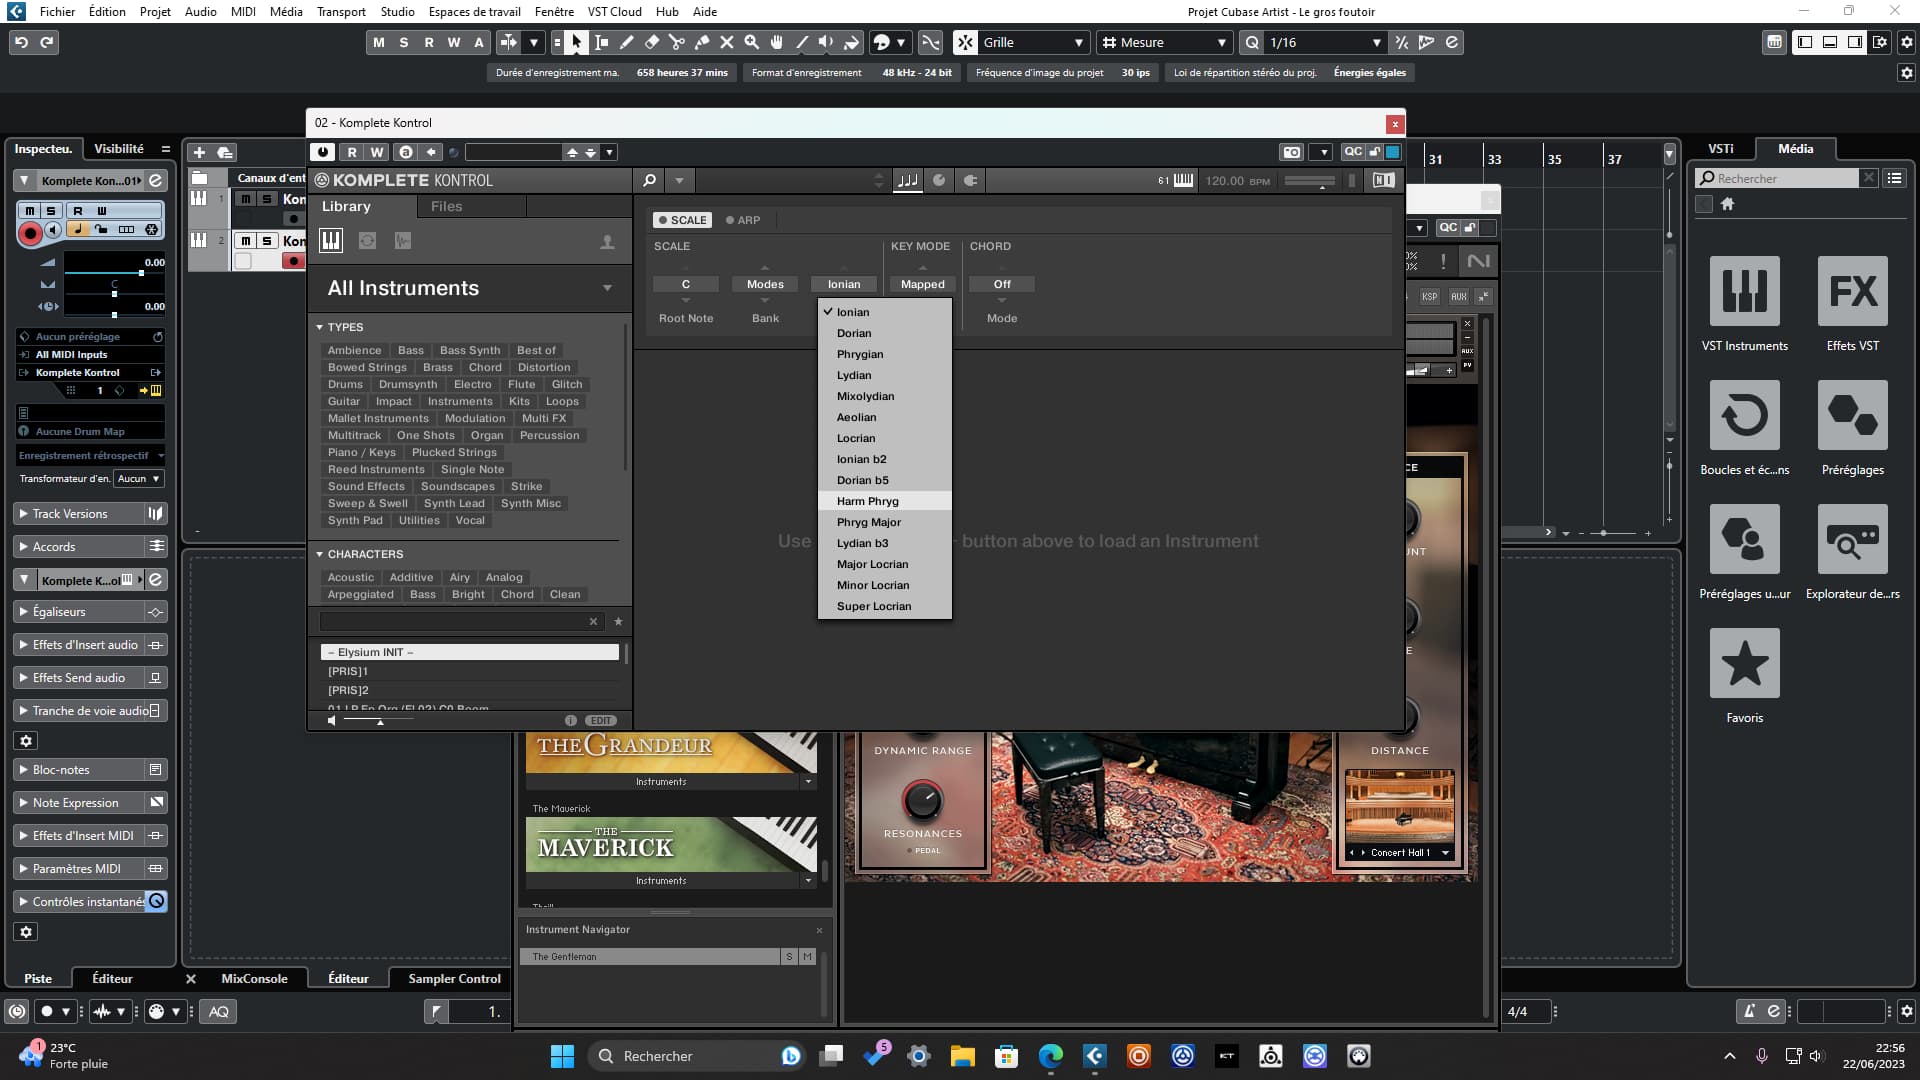This screenshot has width=1920, height=1080.
Task: Open Effets VST in Média panel
Action: (x=1853, y=291)
